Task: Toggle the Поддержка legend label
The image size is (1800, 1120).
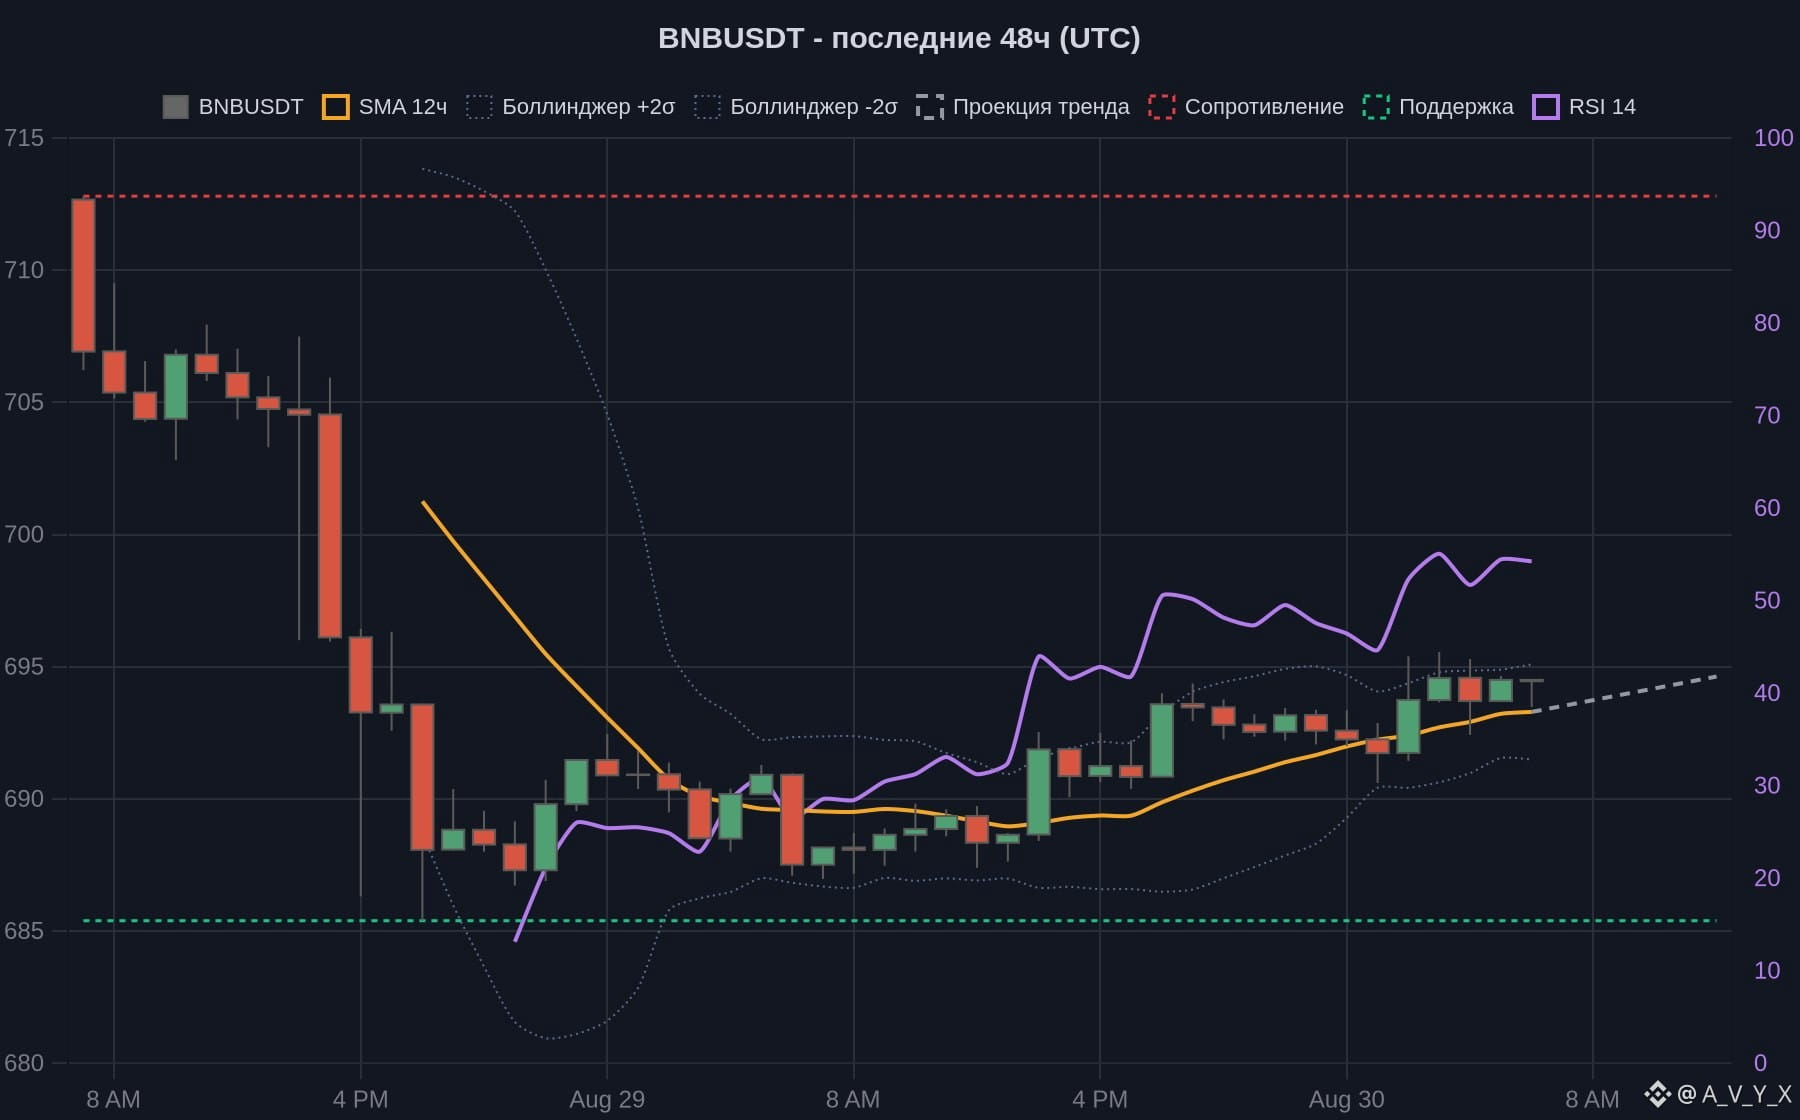Action: [1456, 107]
